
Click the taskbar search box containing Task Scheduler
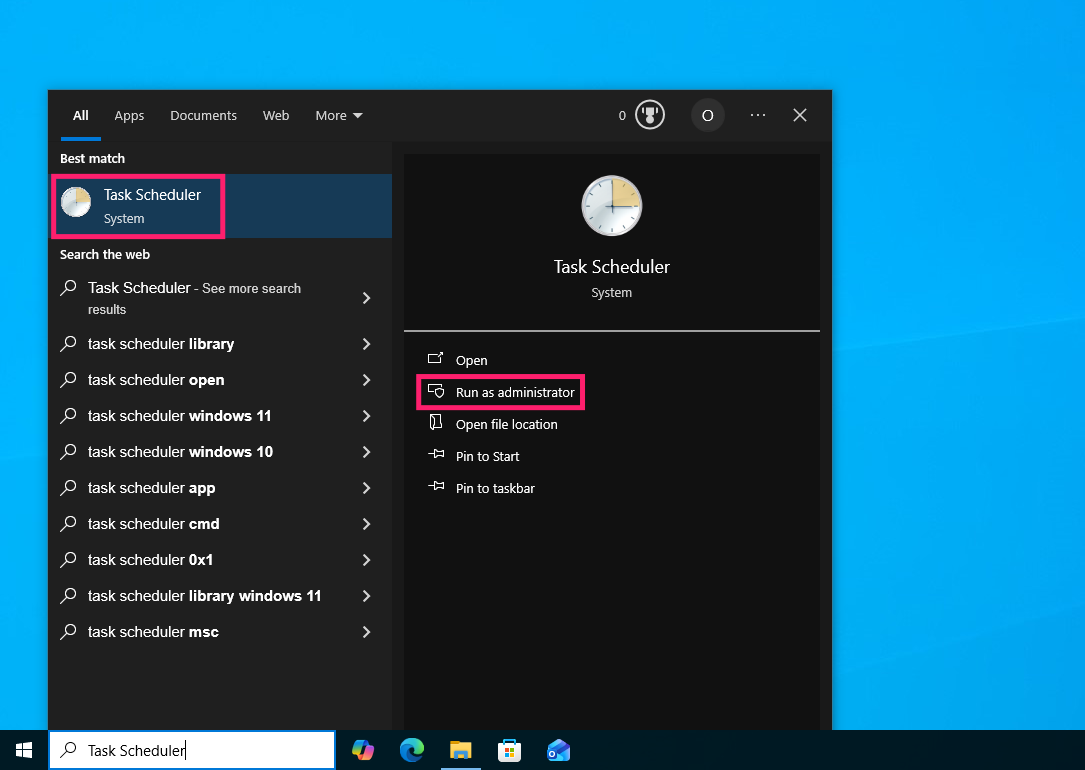click(x=192, y=750)
